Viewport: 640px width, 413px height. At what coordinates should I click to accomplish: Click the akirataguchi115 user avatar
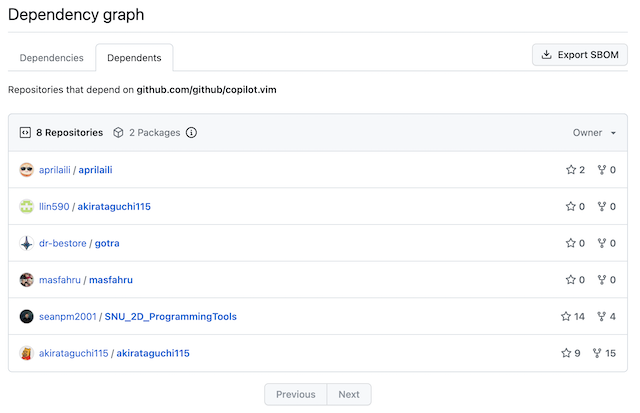point(27,353)
